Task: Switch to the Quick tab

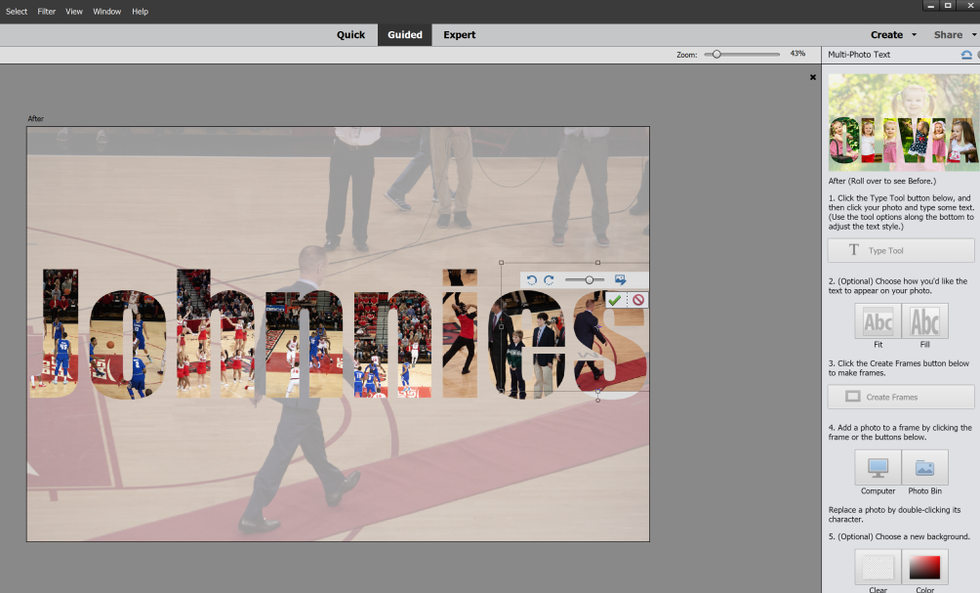Action: (x=351, y=35)
